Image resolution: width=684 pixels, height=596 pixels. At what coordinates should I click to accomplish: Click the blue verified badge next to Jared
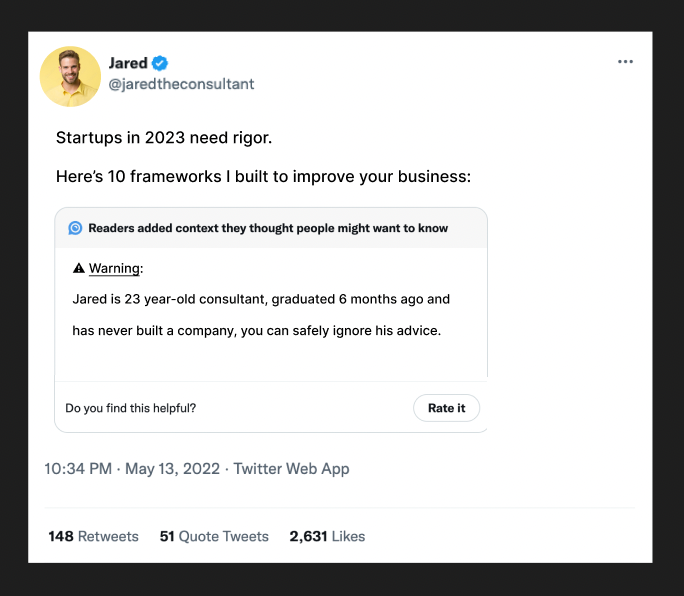tap(160, 63)
